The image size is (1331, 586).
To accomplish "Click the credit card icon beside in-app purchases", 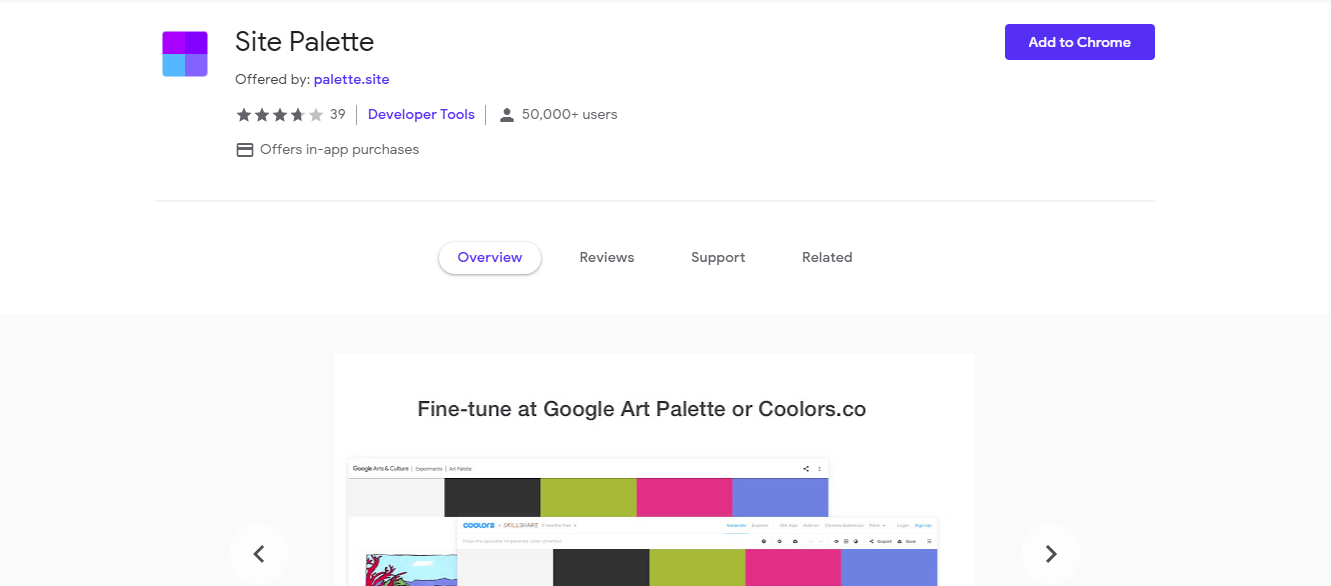I will (245, 148).
